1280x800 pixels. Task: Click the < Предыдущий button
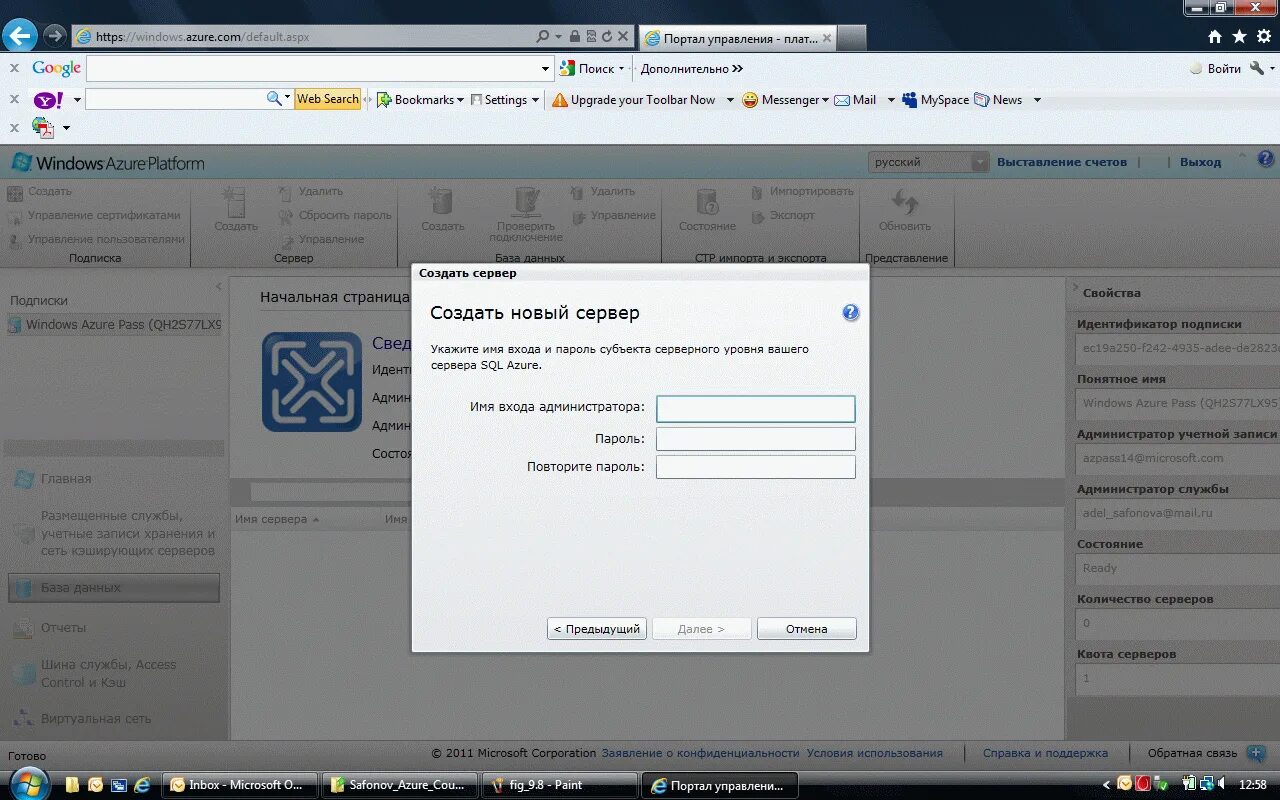(597, 629)
